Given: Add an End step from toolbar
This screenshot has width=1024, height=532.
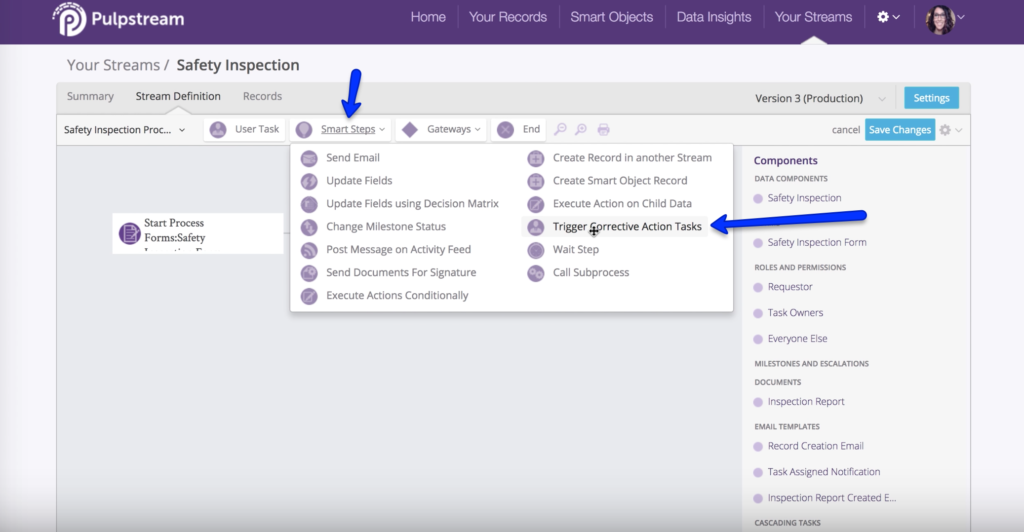Looking at the screenshot, I should [519, 129].
